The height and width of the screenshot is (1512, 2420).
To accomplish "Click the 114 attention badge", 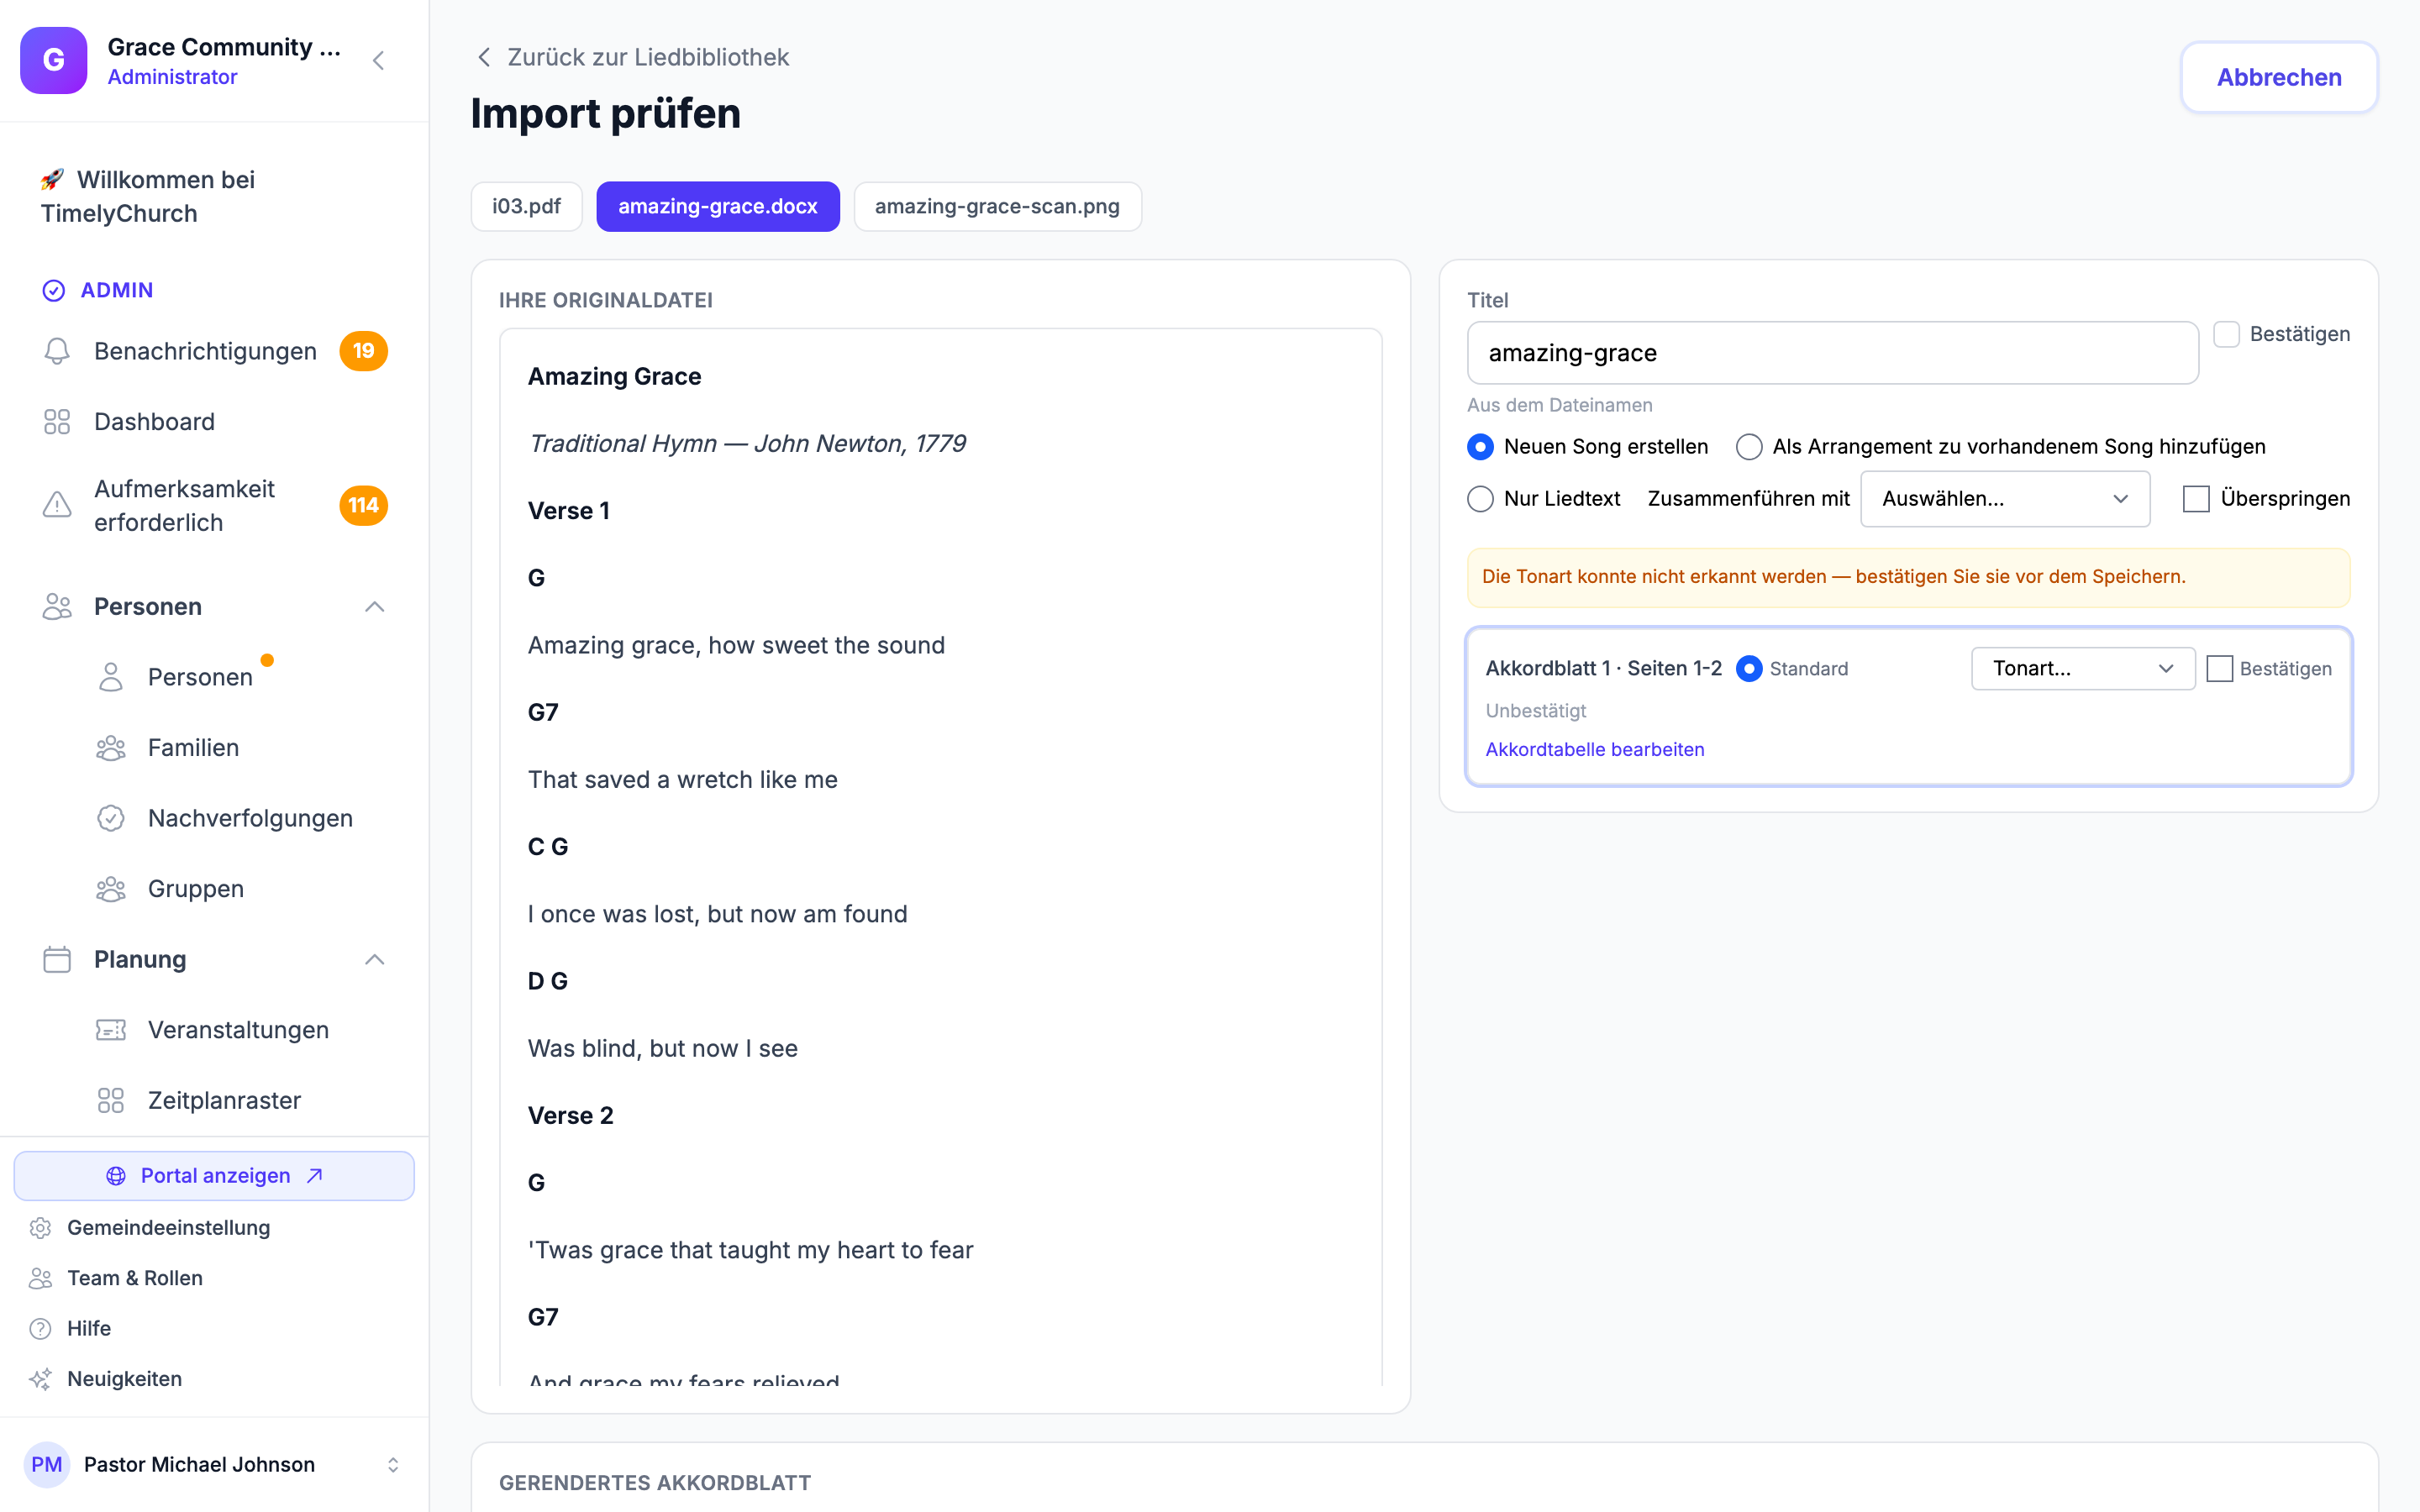I will (x=363, y=505).
